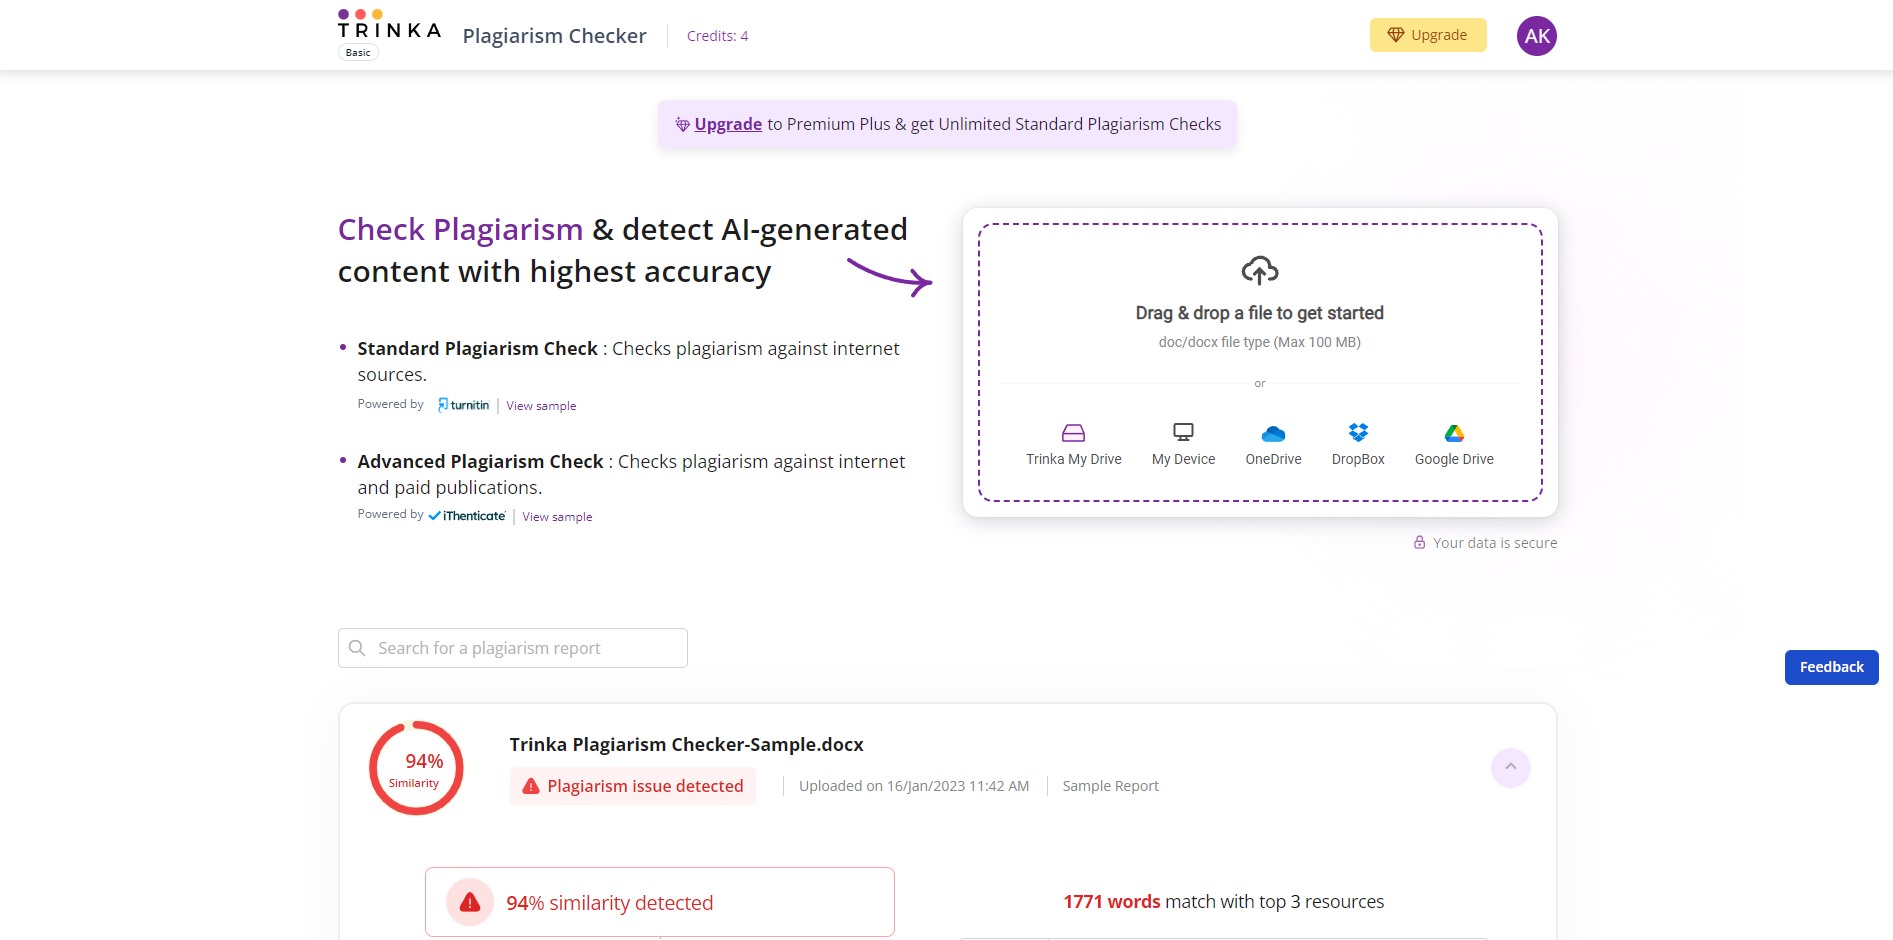1893x940 pixels.
Task: Open the AK user avatar menu
Action: tap(1536, 36)
